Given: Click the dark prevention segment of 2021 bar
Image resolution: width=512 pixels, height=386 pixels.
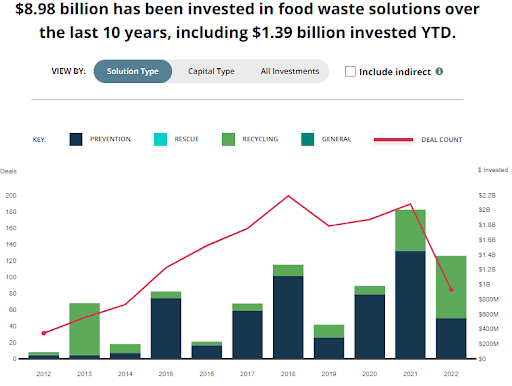Looking at the screenshot, I should click(x=410, y=305).
